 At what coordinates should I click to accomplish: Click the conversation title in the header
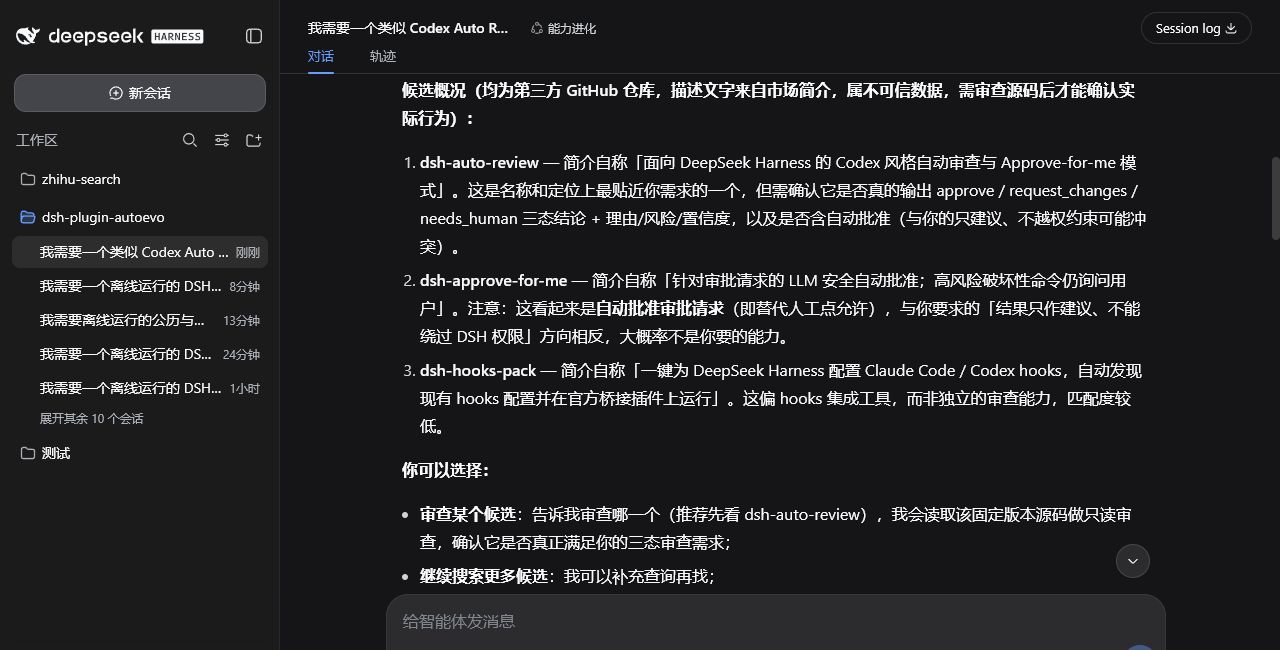tap(408, 28)
